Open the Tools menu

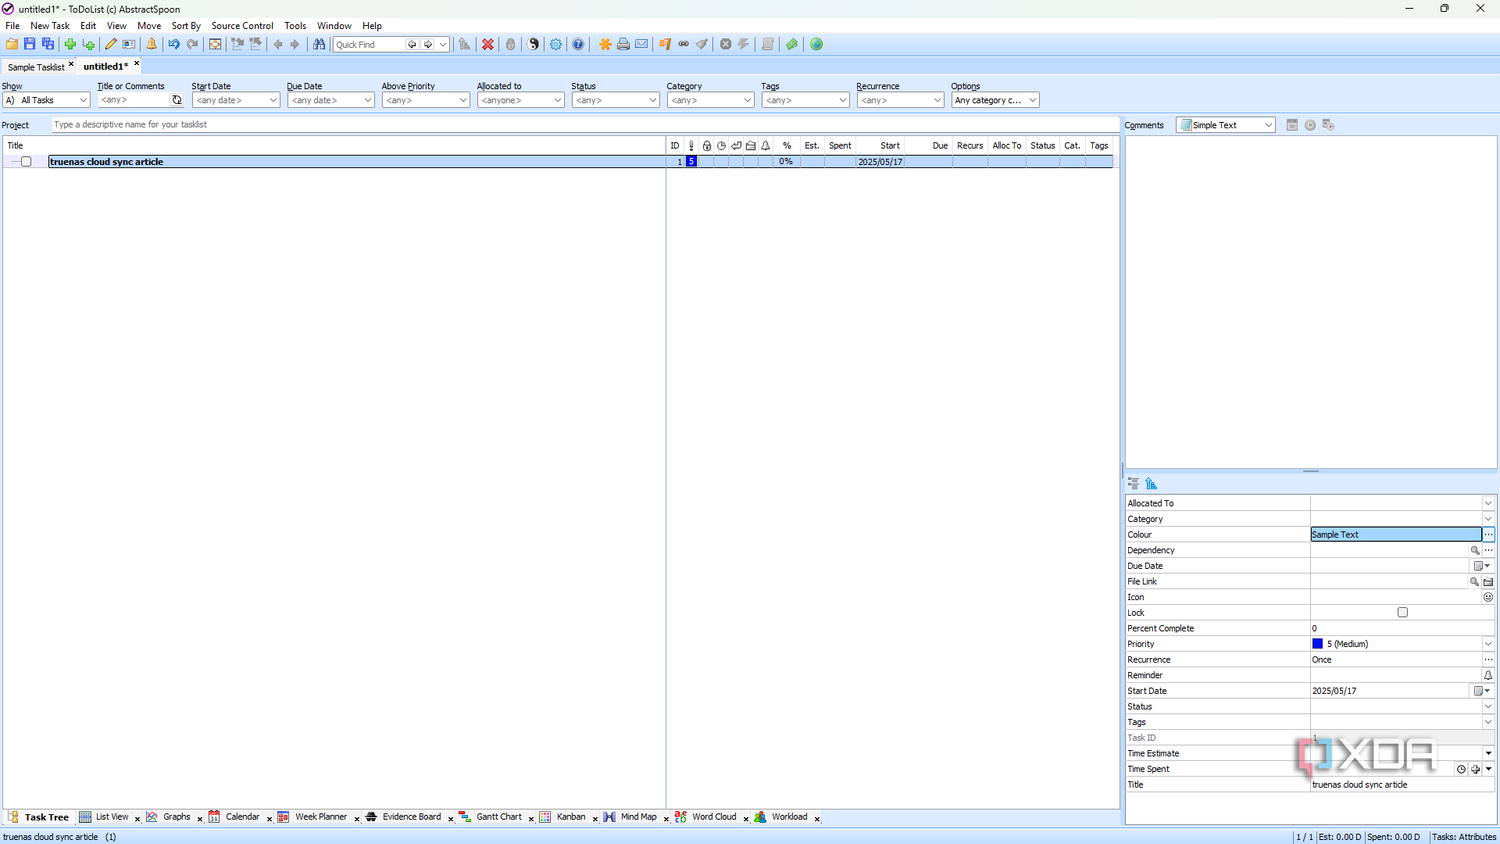295,26
